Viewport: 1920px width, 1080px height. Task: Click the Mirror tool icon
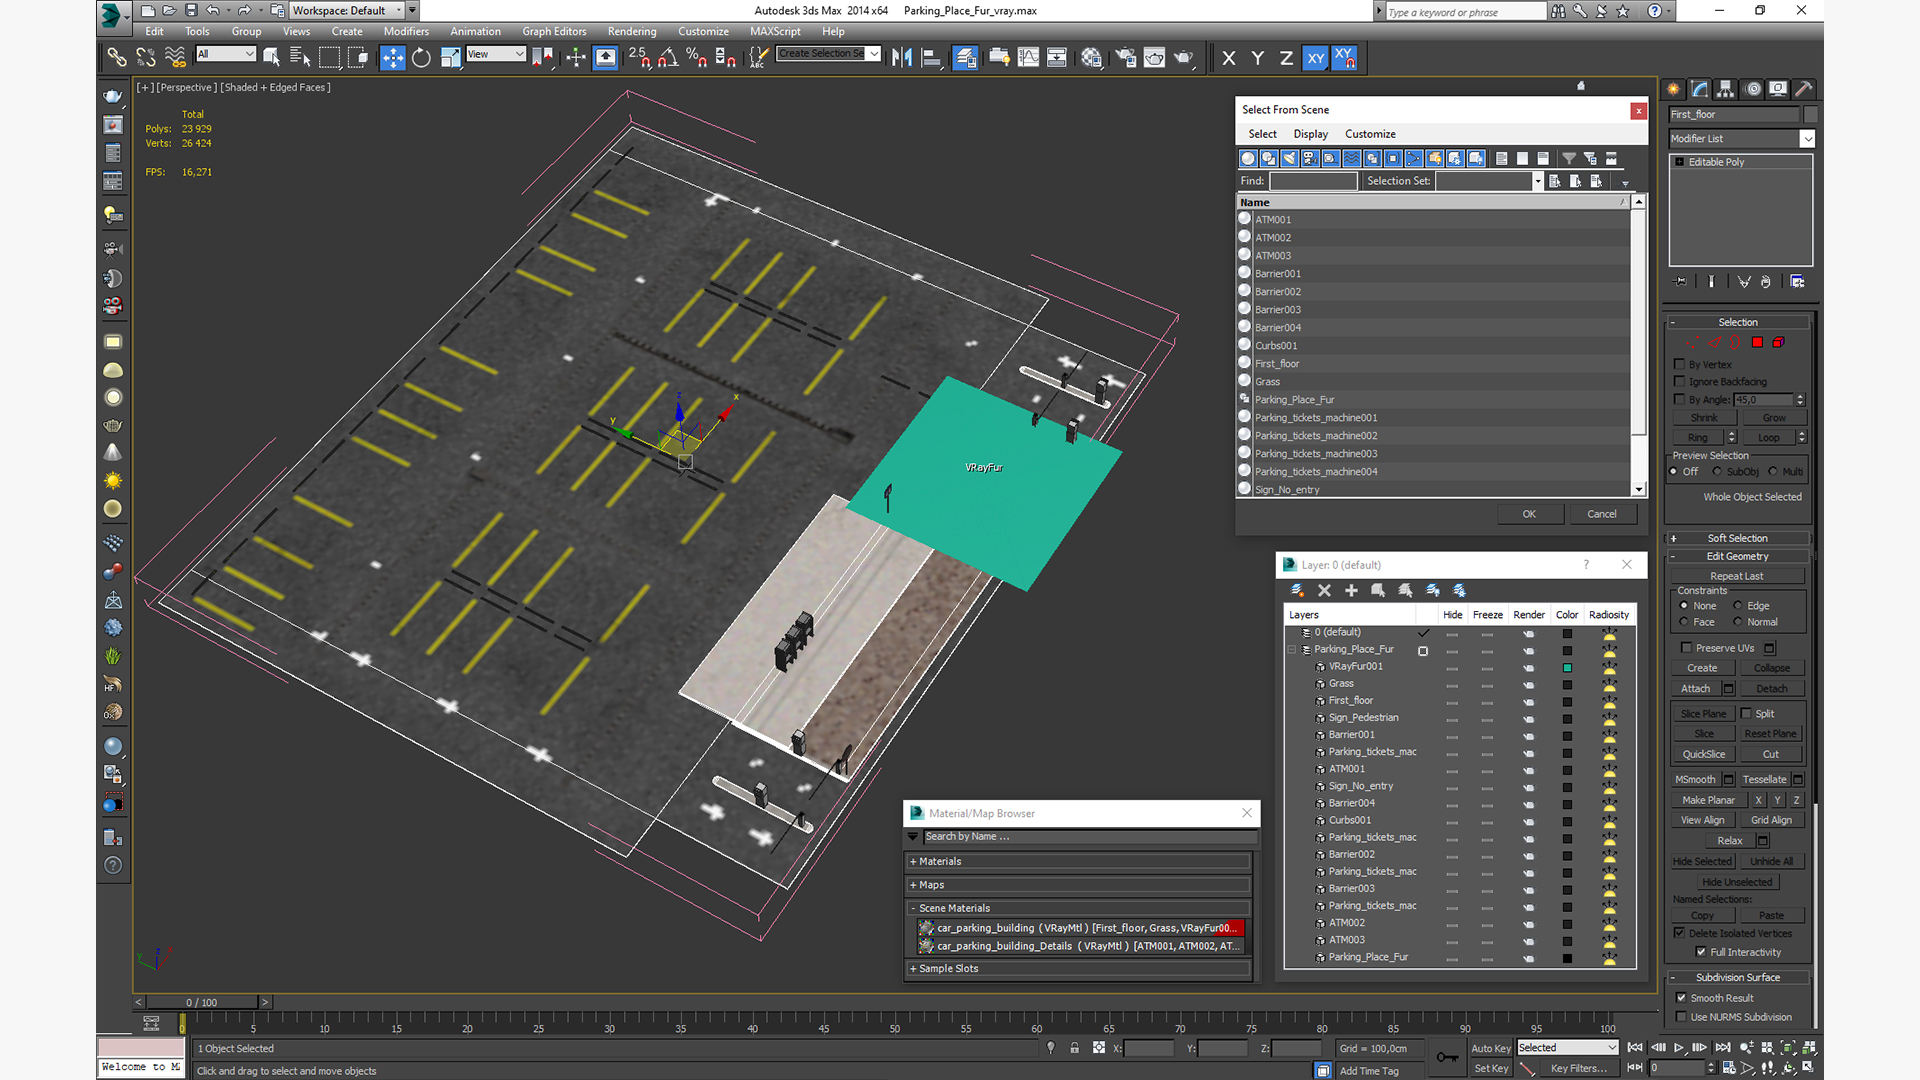pos(902,58)
